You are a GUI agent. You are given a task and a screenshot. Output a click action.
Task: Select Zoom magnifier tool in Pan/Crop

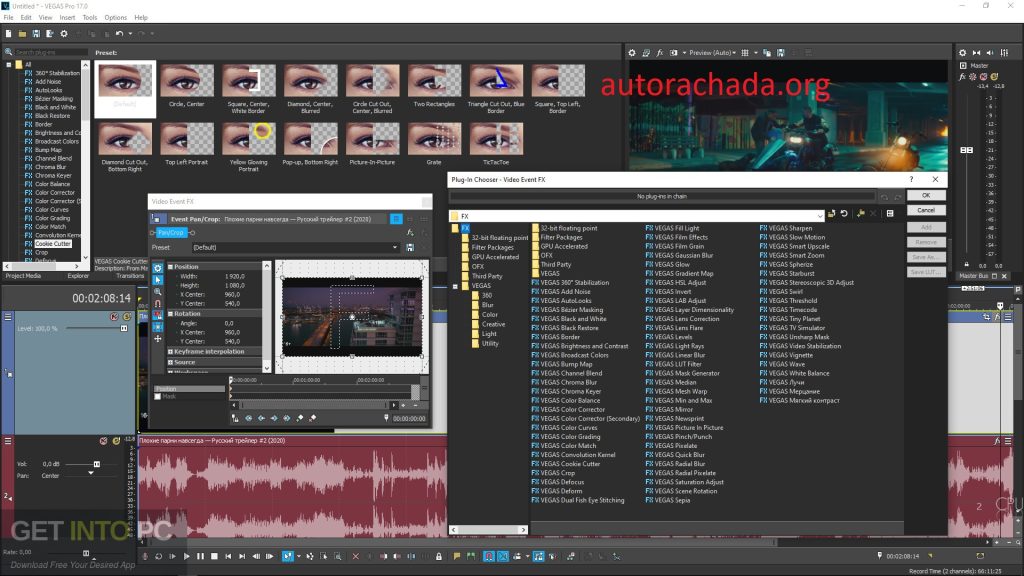point(158,291)
